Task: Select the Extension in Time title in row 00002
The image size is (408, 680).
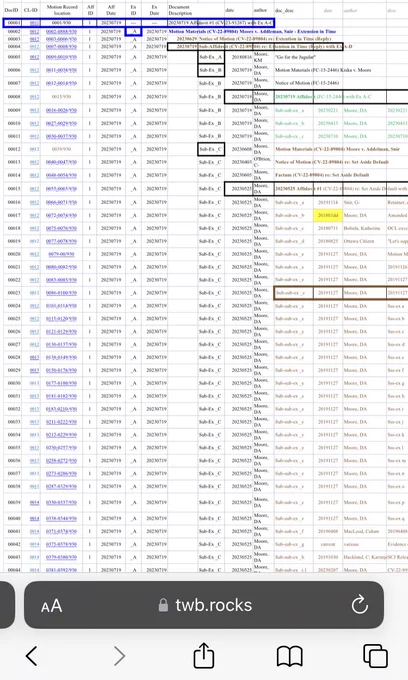Action: (x=252, y=32)
